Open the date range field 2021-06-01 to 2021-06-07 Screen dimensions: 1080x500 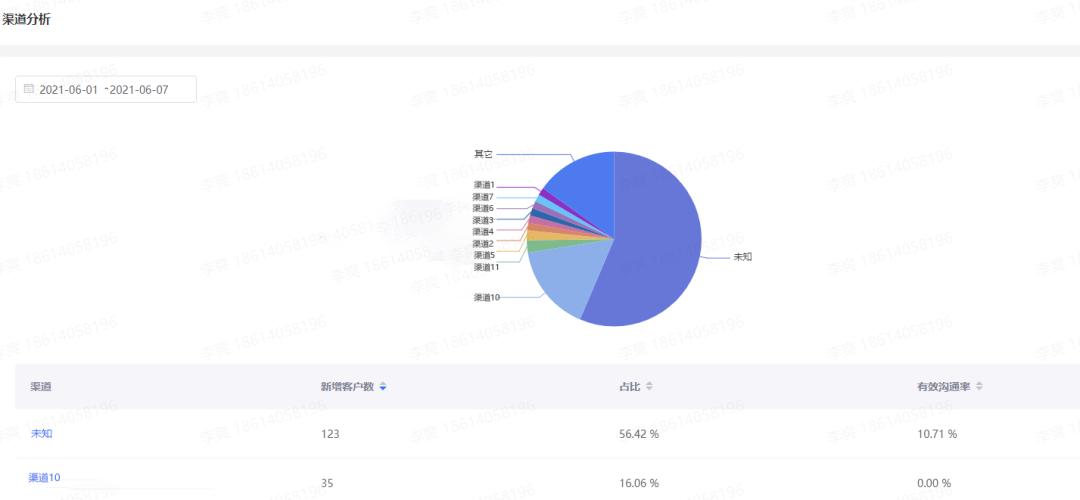(106, 90)
